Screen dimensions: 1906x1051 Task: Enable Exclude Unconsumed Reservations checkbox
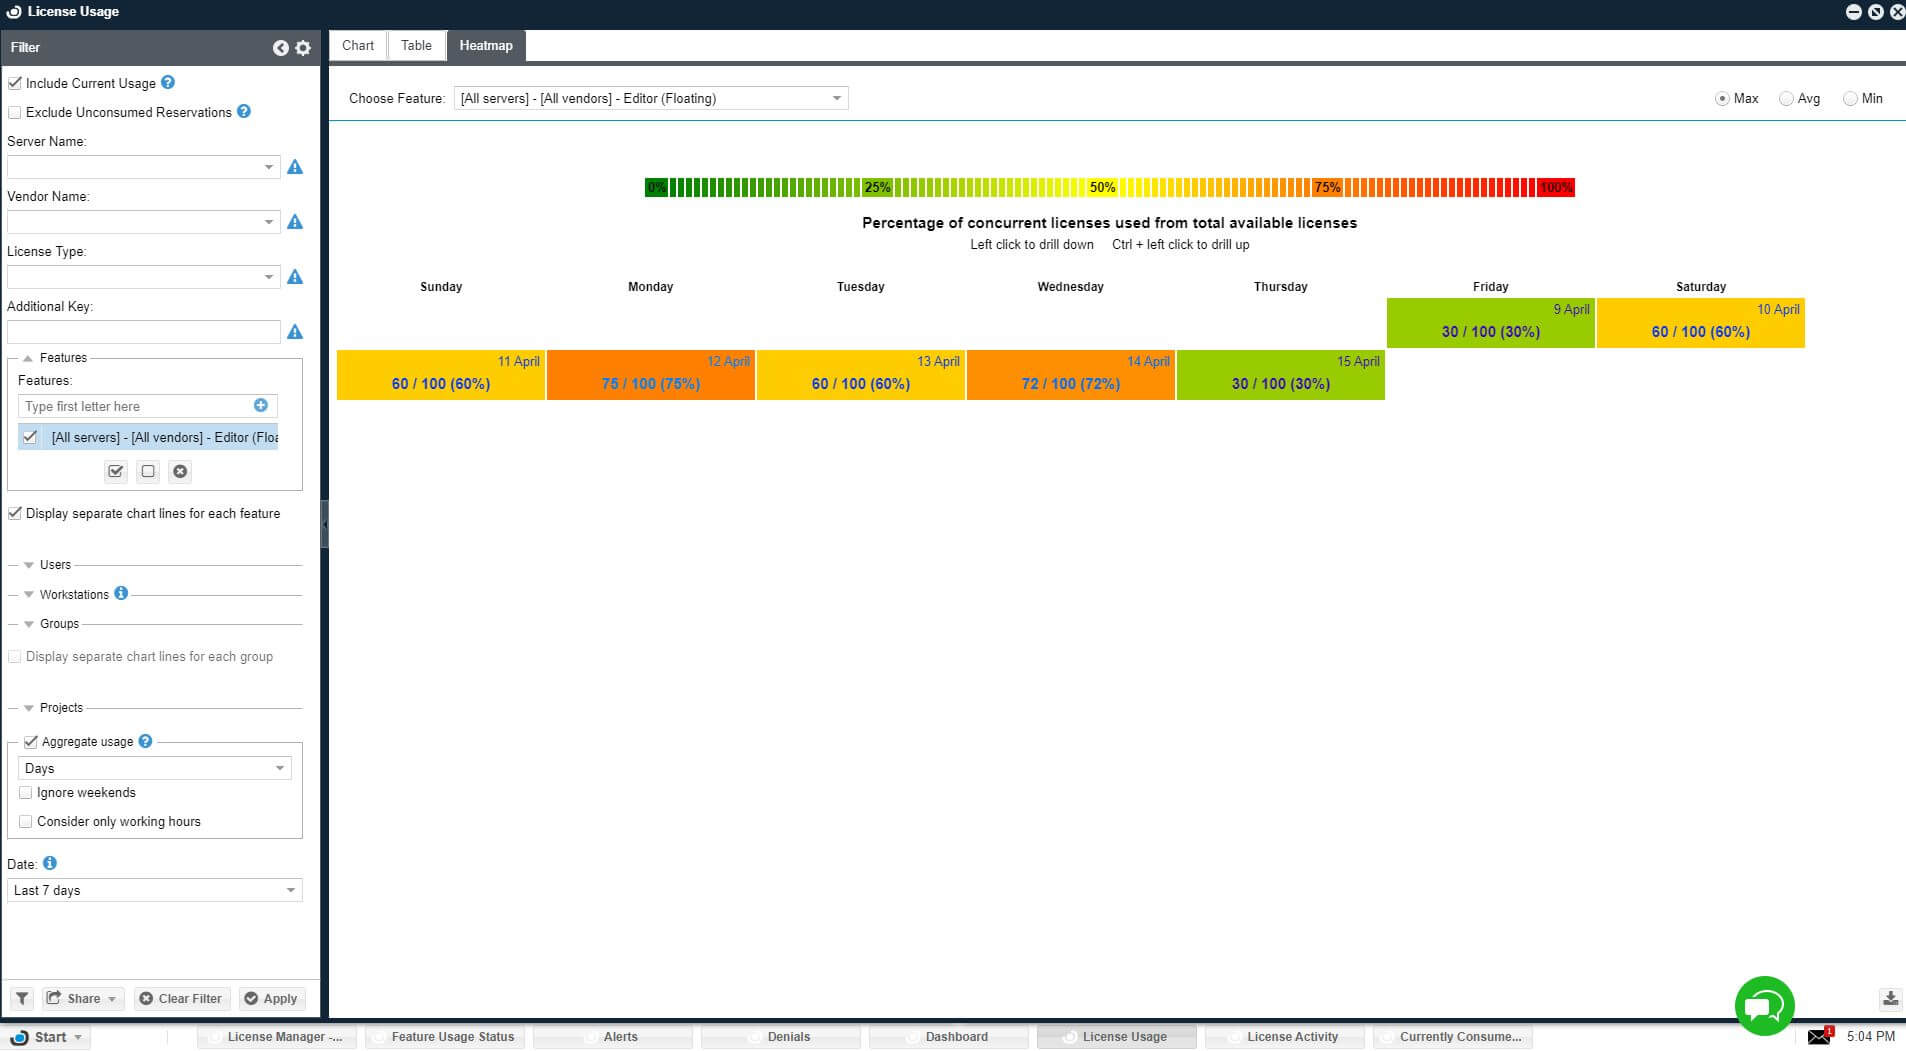click(x=15, y=112)
